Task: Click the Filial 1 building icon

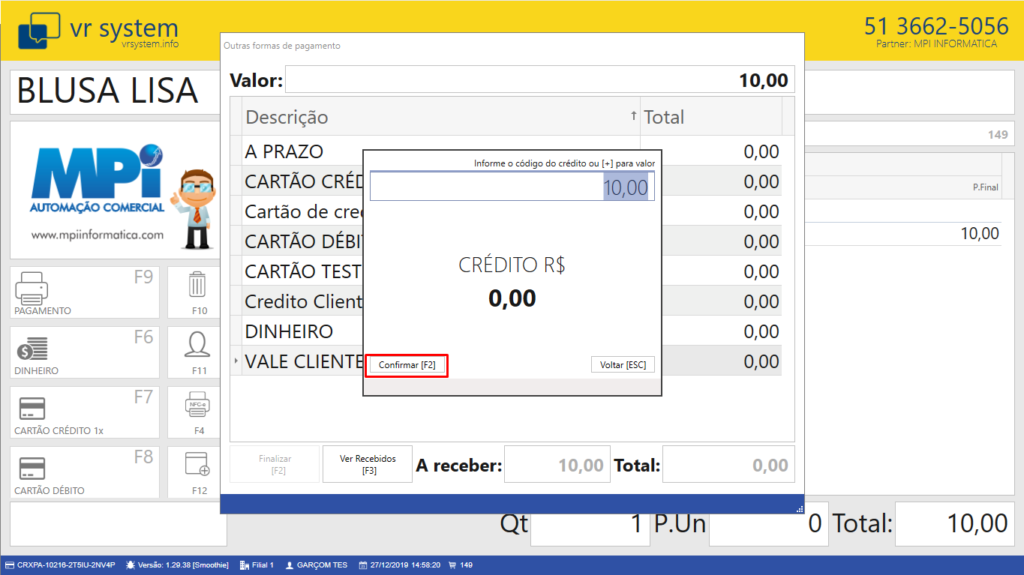Action: click(x=246, y=565)
